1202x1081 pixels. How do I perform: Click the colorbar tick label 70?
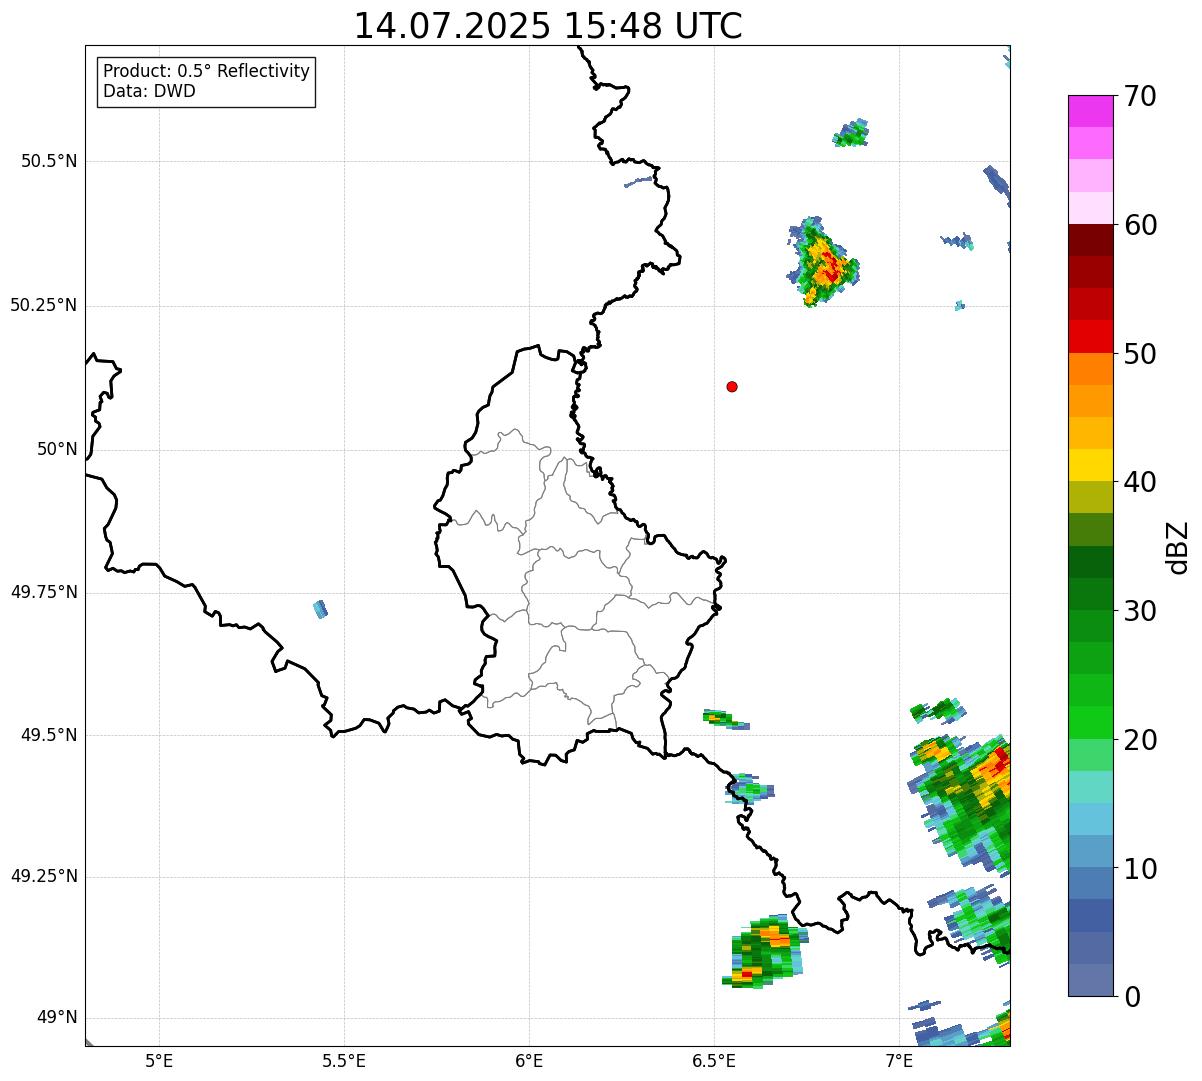point(1140,96)
